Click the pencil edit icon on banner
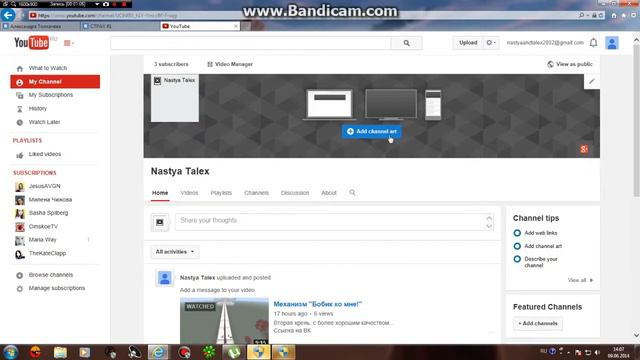Screen dimensions: 640x360 tap(591, 81)
